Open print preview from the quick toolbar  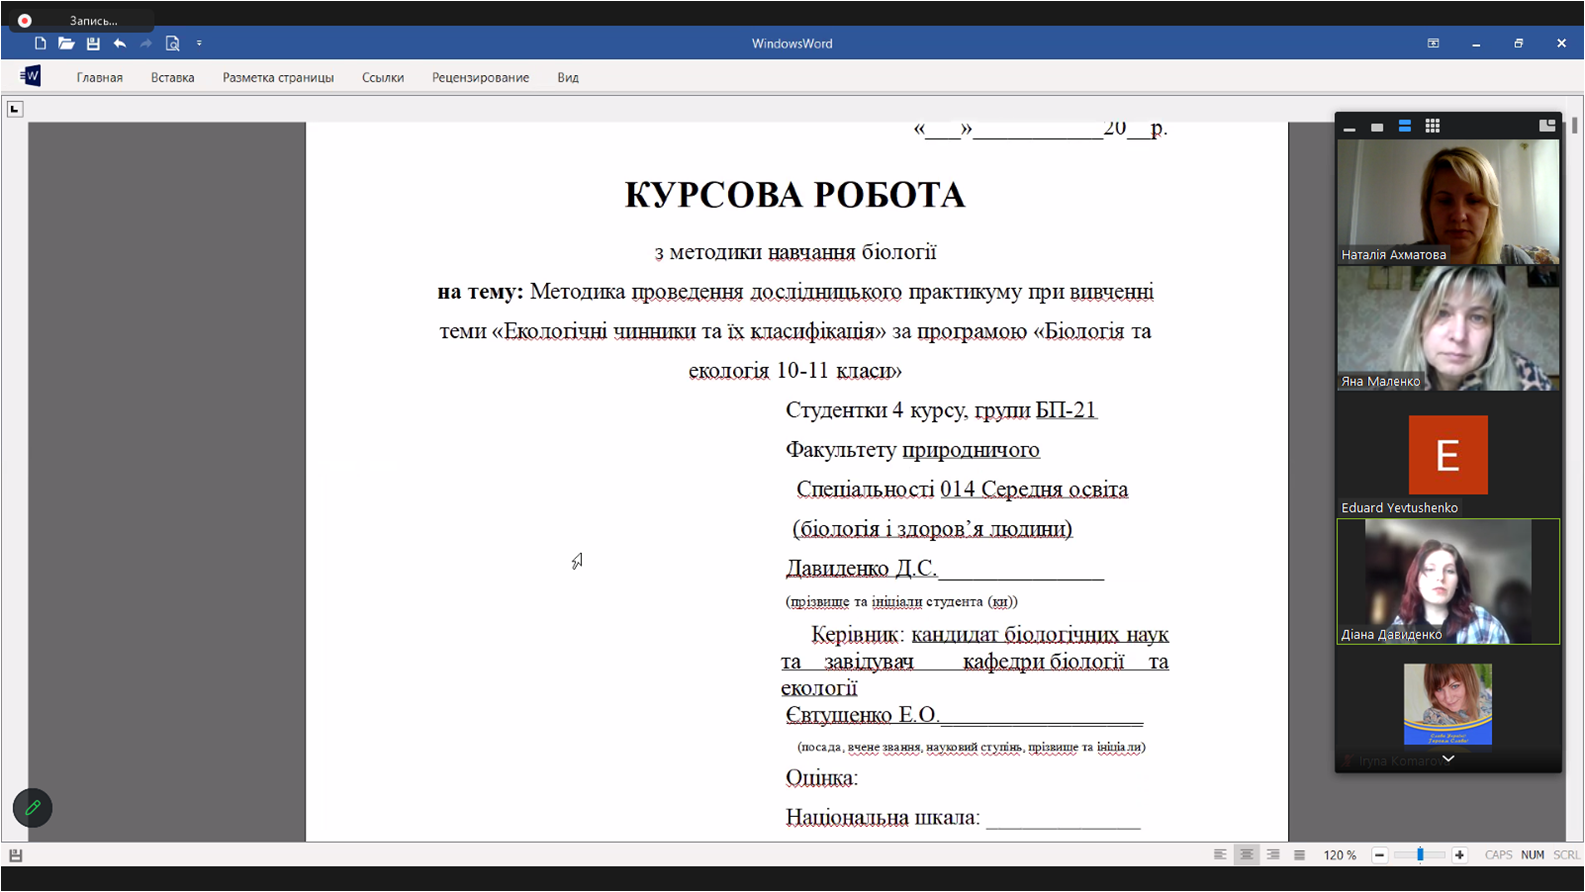(173, 43)
